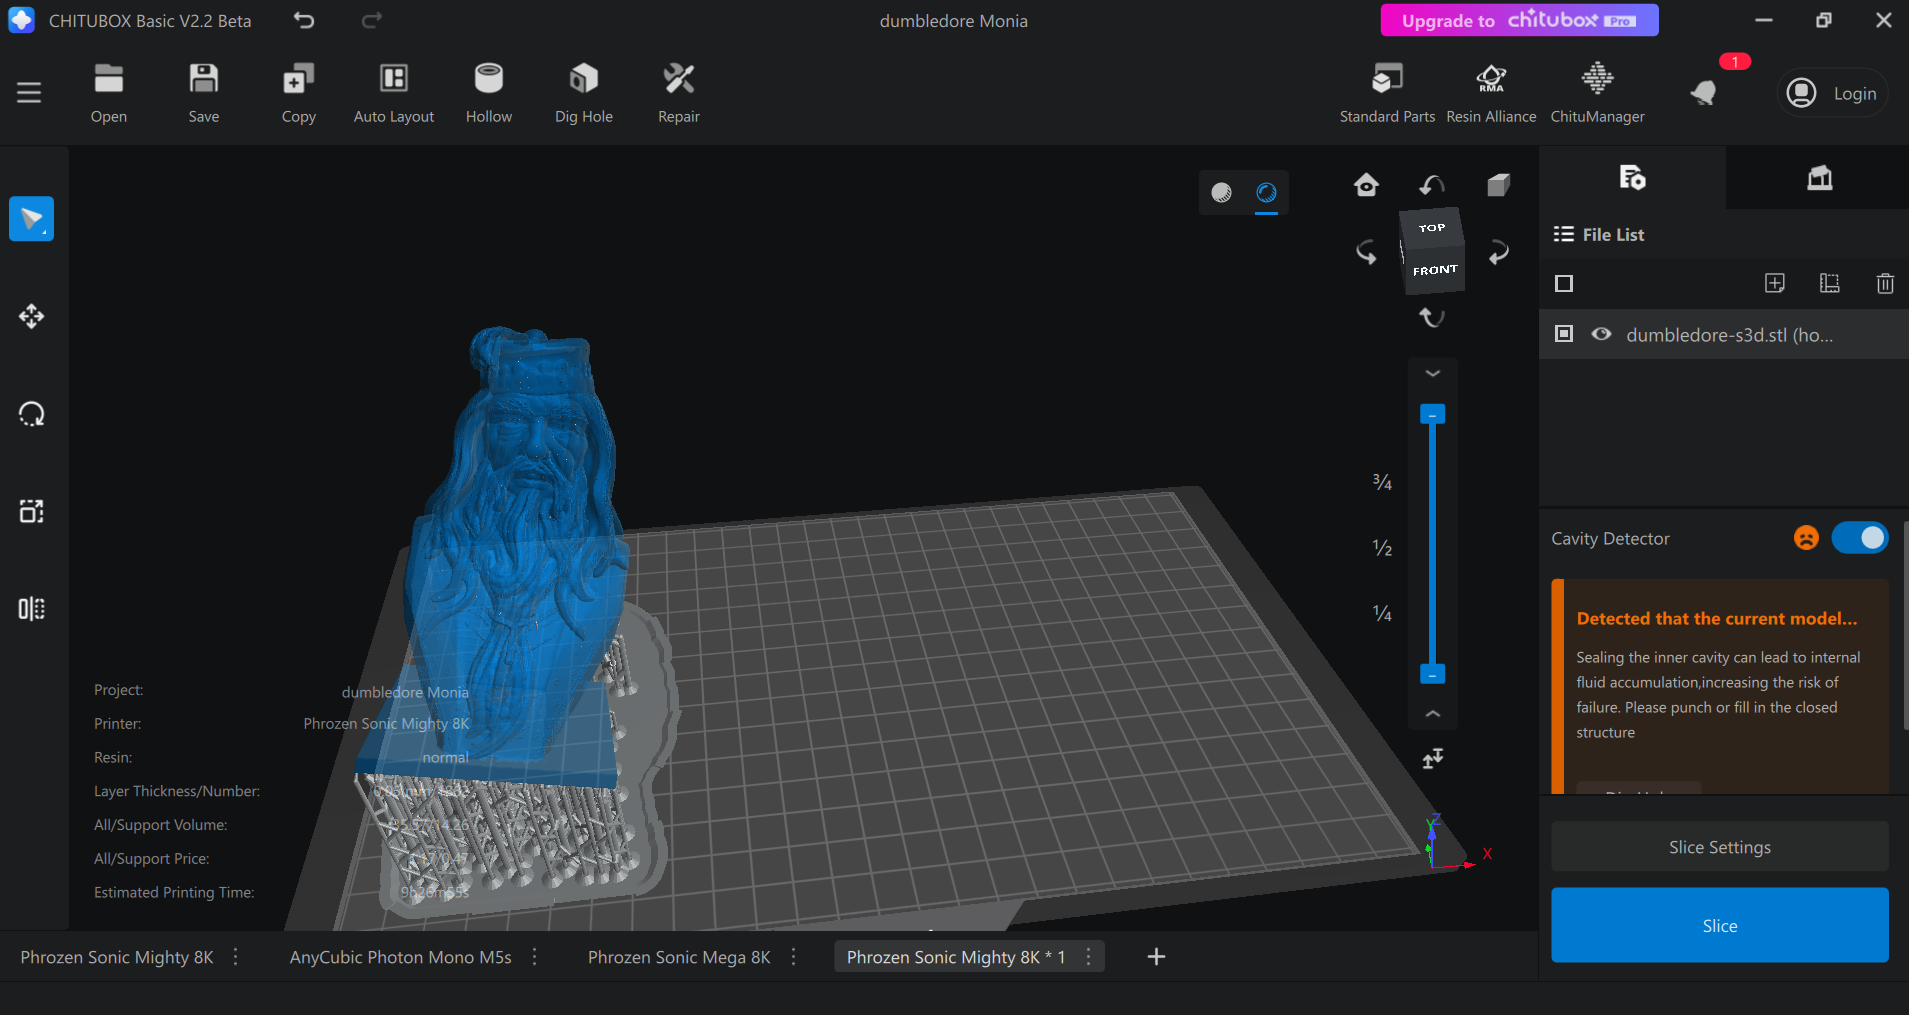The image size is (1909, 1015).
Task: Choose the Scale tool in sidebar
Action: click(x=31, y=511)
